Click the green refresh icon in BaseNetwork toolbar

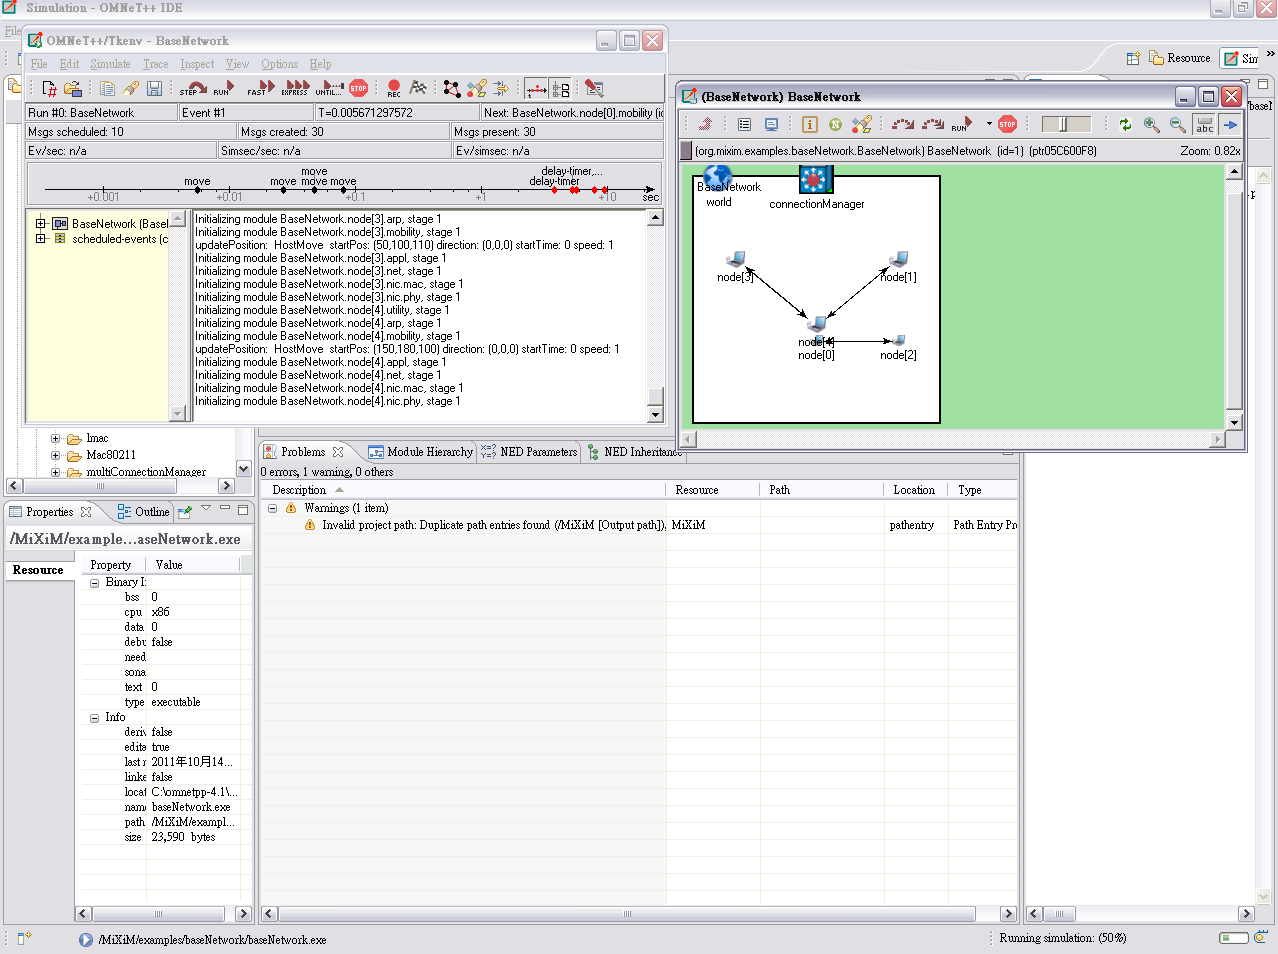click(1125, 124)
